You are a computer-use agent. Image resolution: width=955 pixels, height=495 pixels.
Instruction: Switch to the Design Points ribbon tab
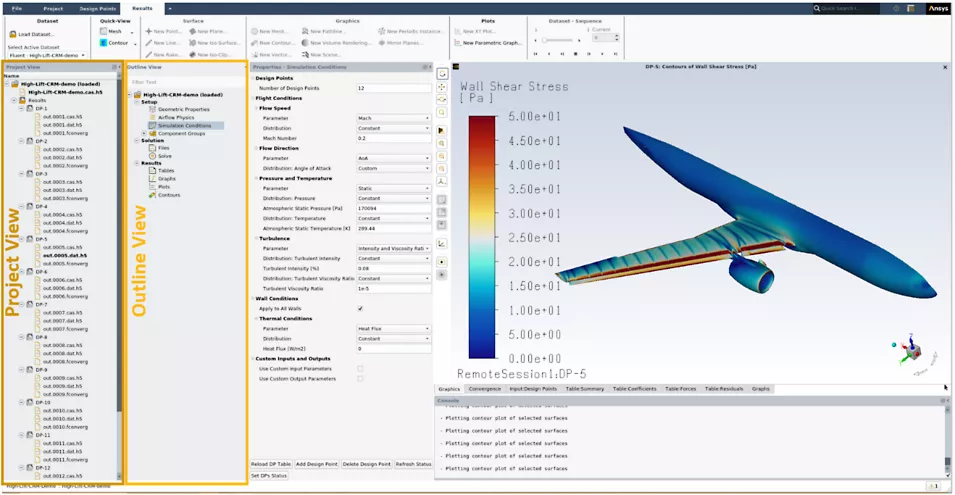99,8
